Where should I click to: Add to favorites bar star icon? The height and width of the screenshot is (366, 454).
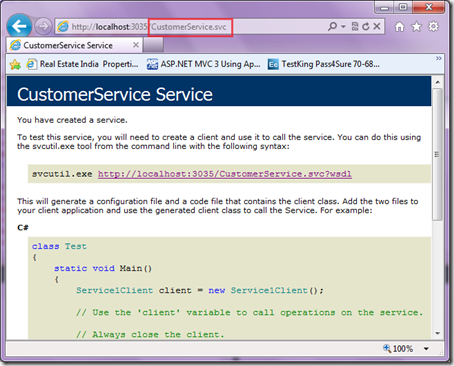pyautogui.click(x=15, y=64)
